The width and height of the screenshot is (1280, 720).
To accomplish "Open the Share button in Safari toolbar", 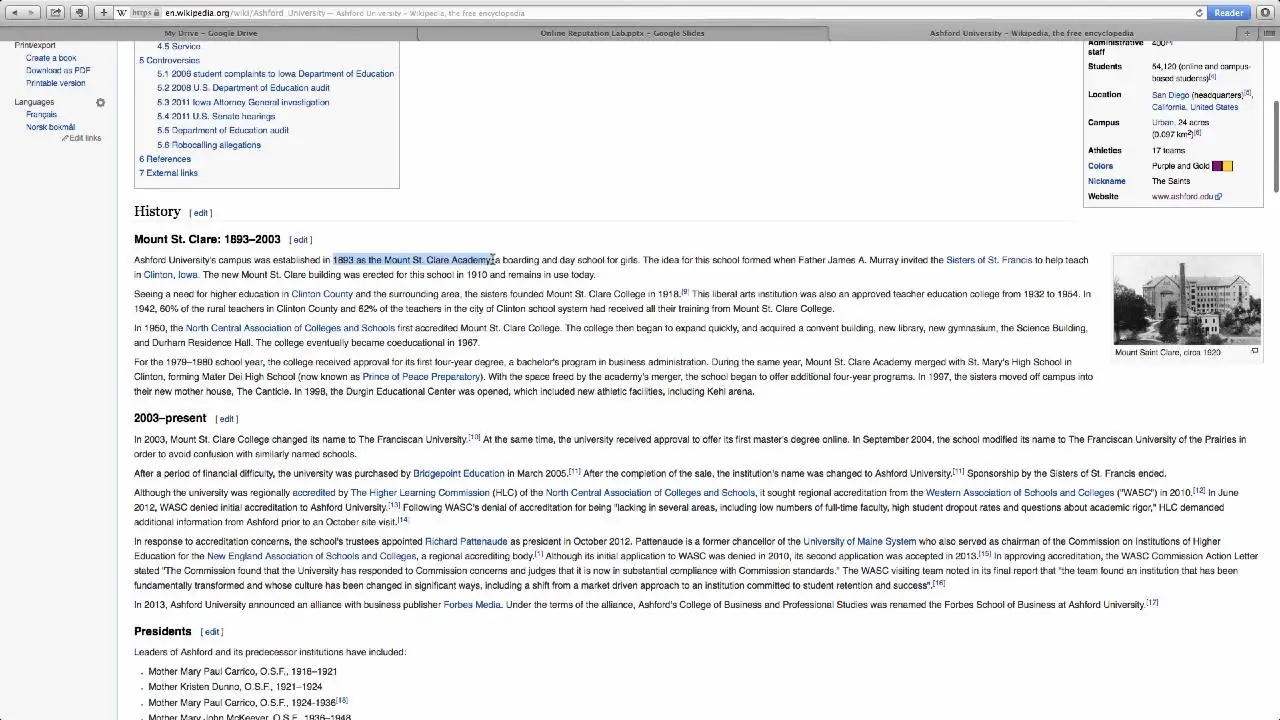I will pos(56,13).
